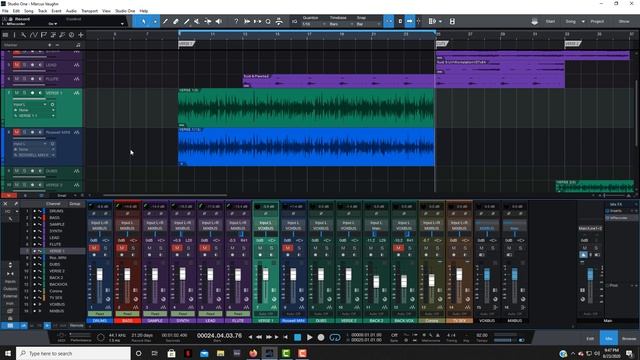Open the track list icon above tracks
The width and height of the screenshot is (640, 360).
click(x=5, y=35)
